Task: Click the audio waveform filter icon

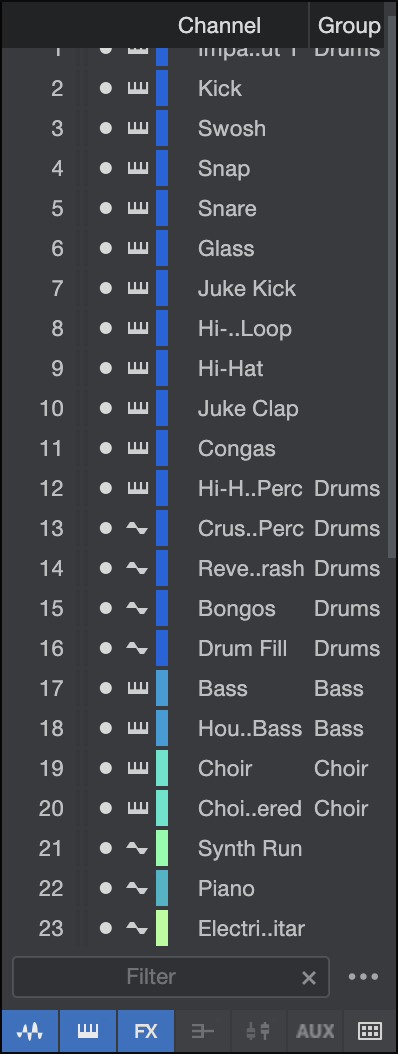Action: (x=30, y=1030)
